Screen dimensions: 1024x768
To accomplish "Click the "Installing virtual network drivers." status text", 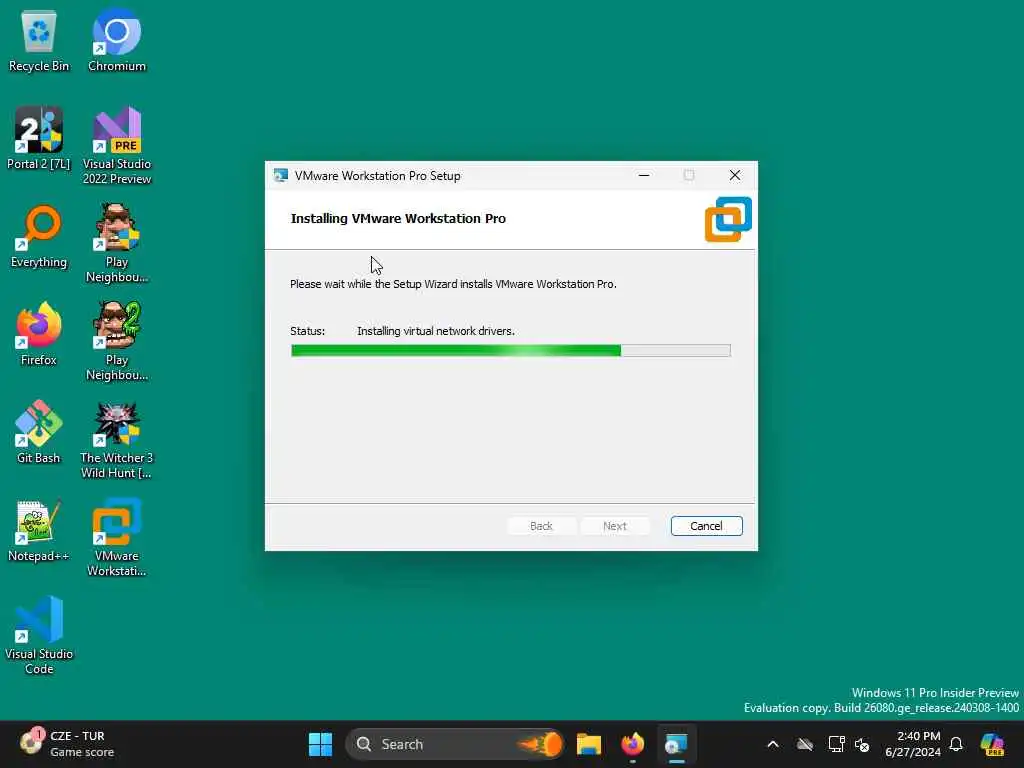I will coord(436,331).
